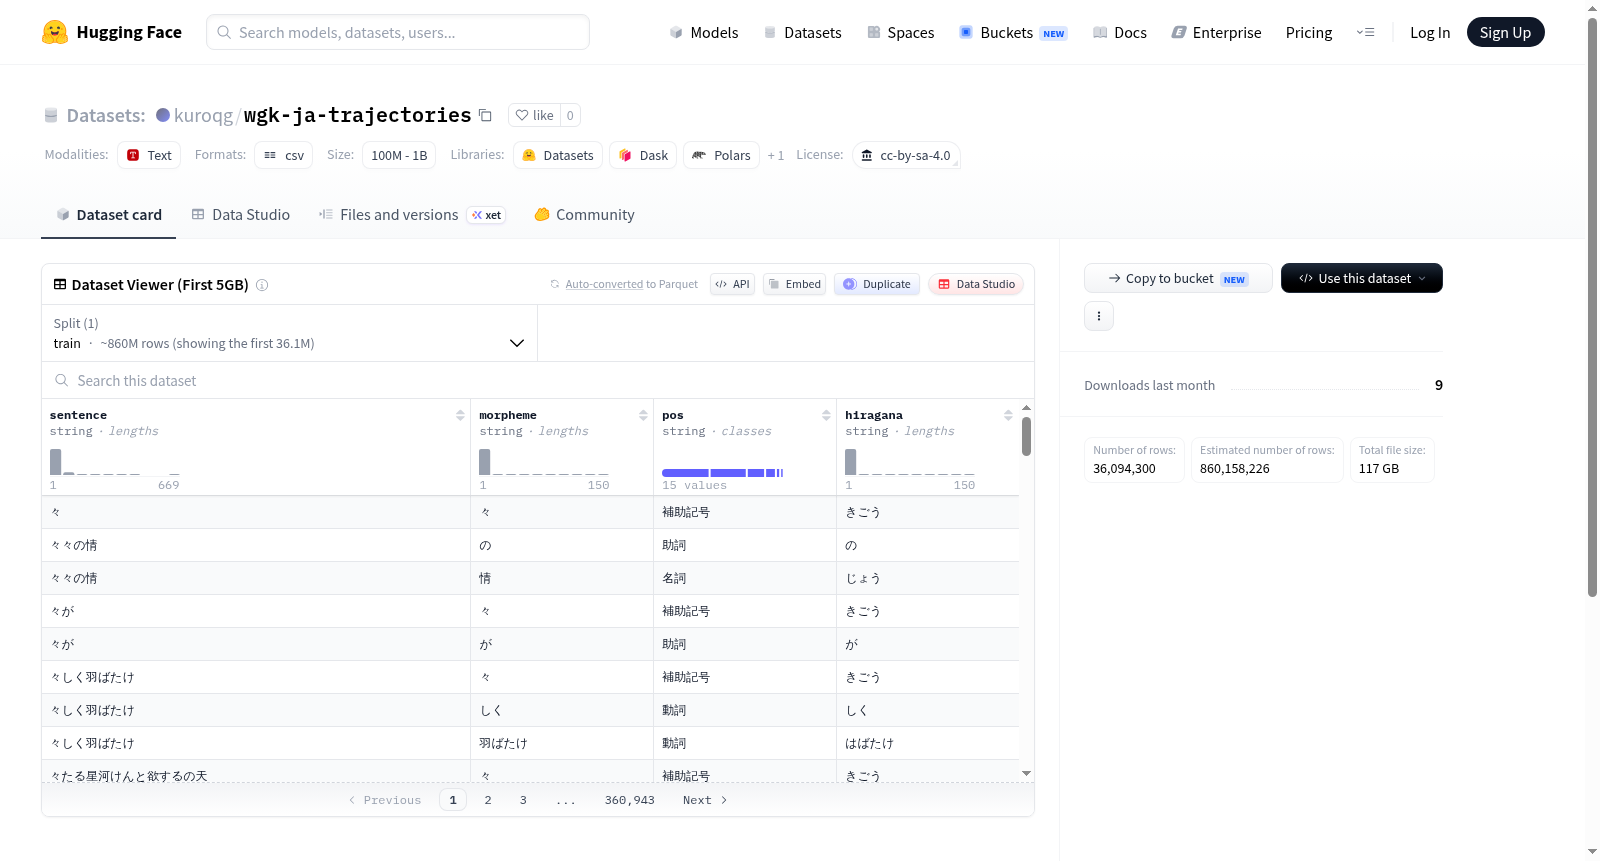The width and height of the screenshot is (1600, 861).
Task: Go to page 2 of the table
Action: click(488, 800)
